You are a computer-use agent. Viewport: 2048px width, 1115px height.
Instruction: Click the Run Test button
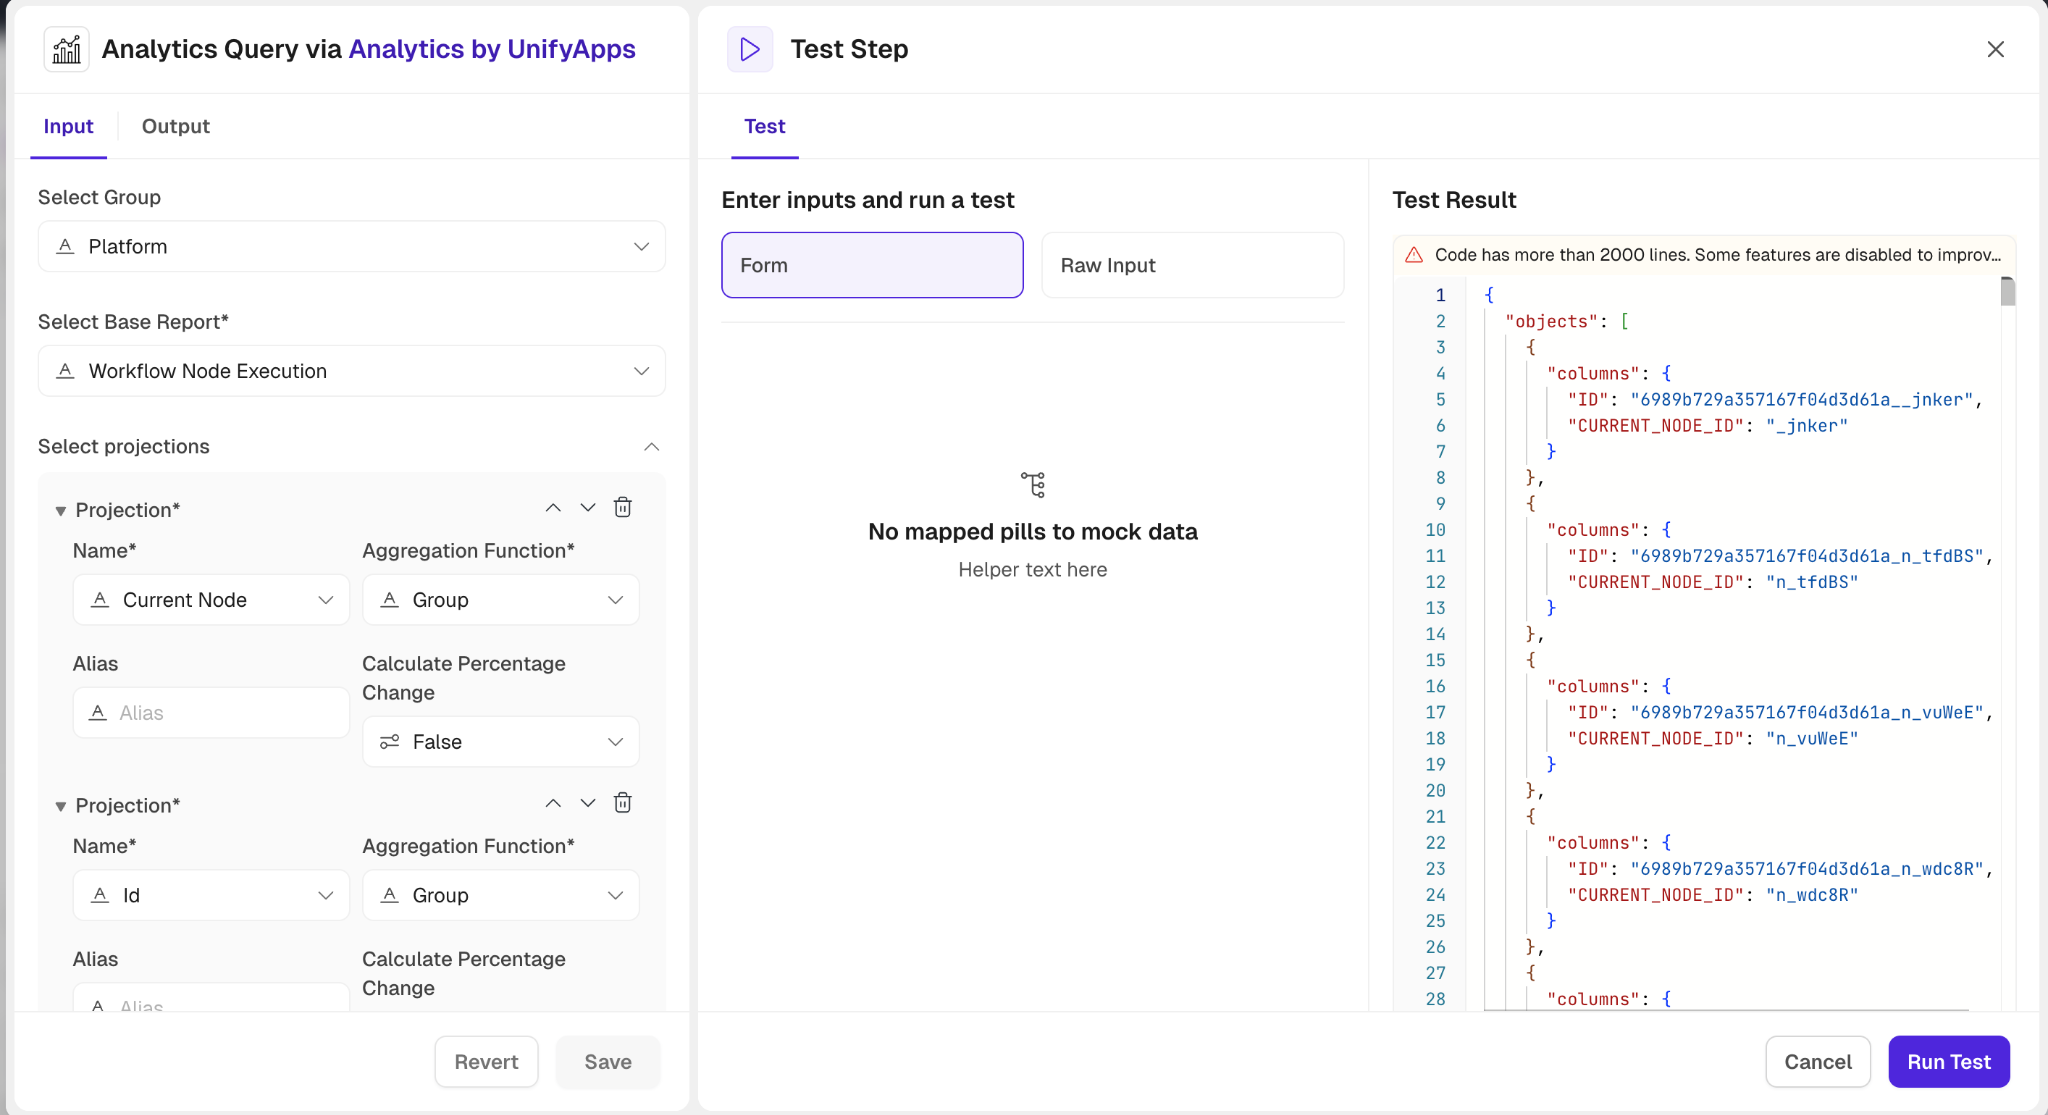1948,1062
